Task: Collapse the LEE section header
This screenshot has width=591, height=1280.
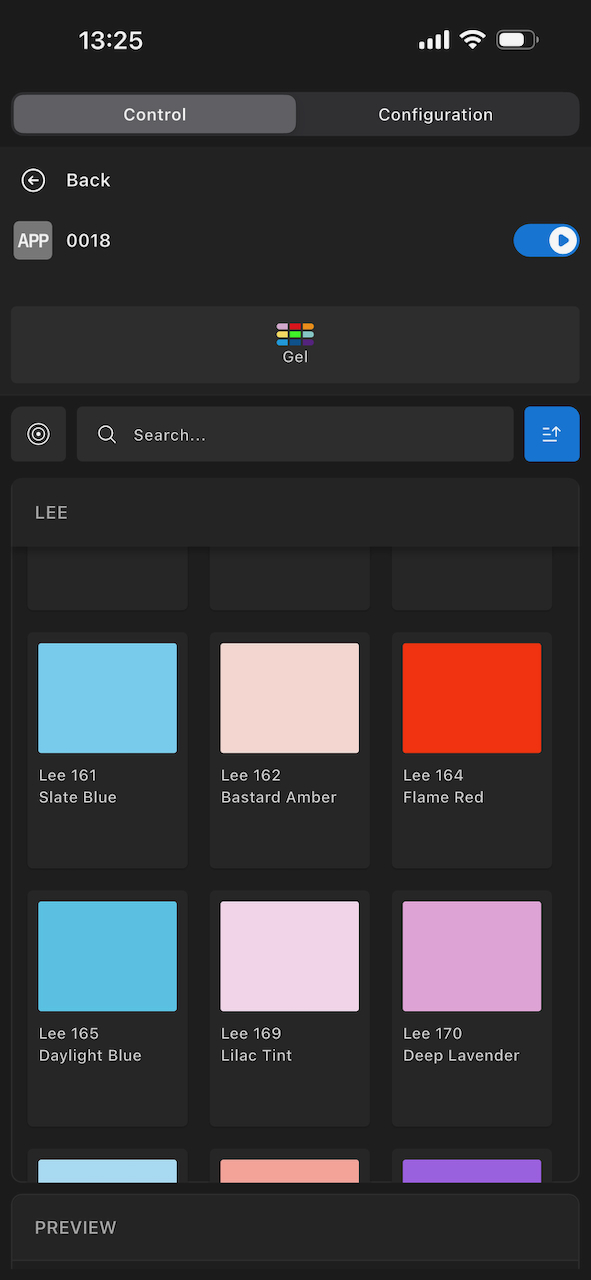Action: click(295, 513)
